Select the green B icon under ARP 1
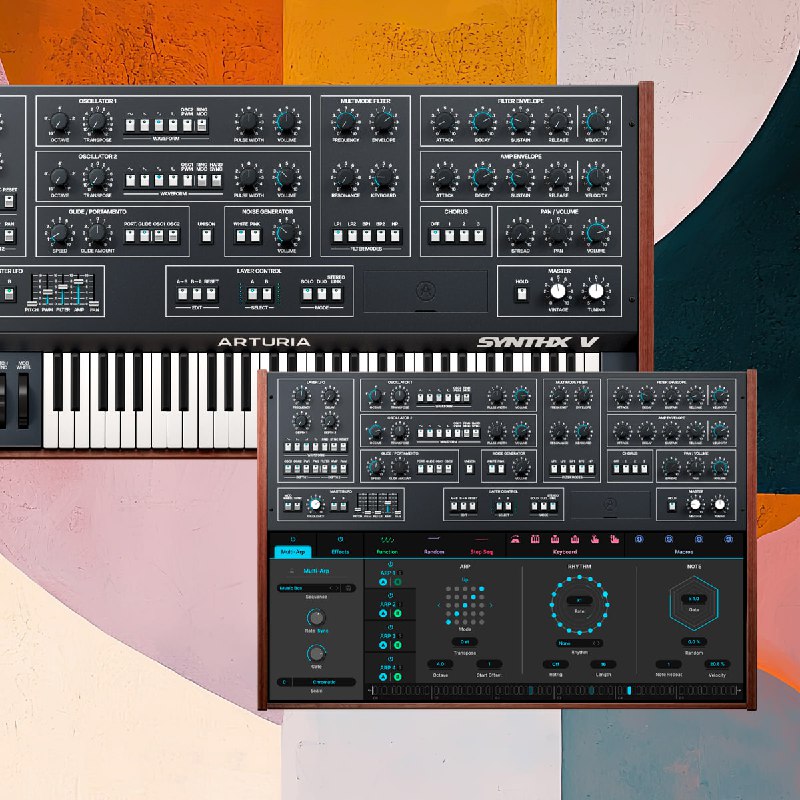This screenshot has width=800, height=800. point(397,582)
